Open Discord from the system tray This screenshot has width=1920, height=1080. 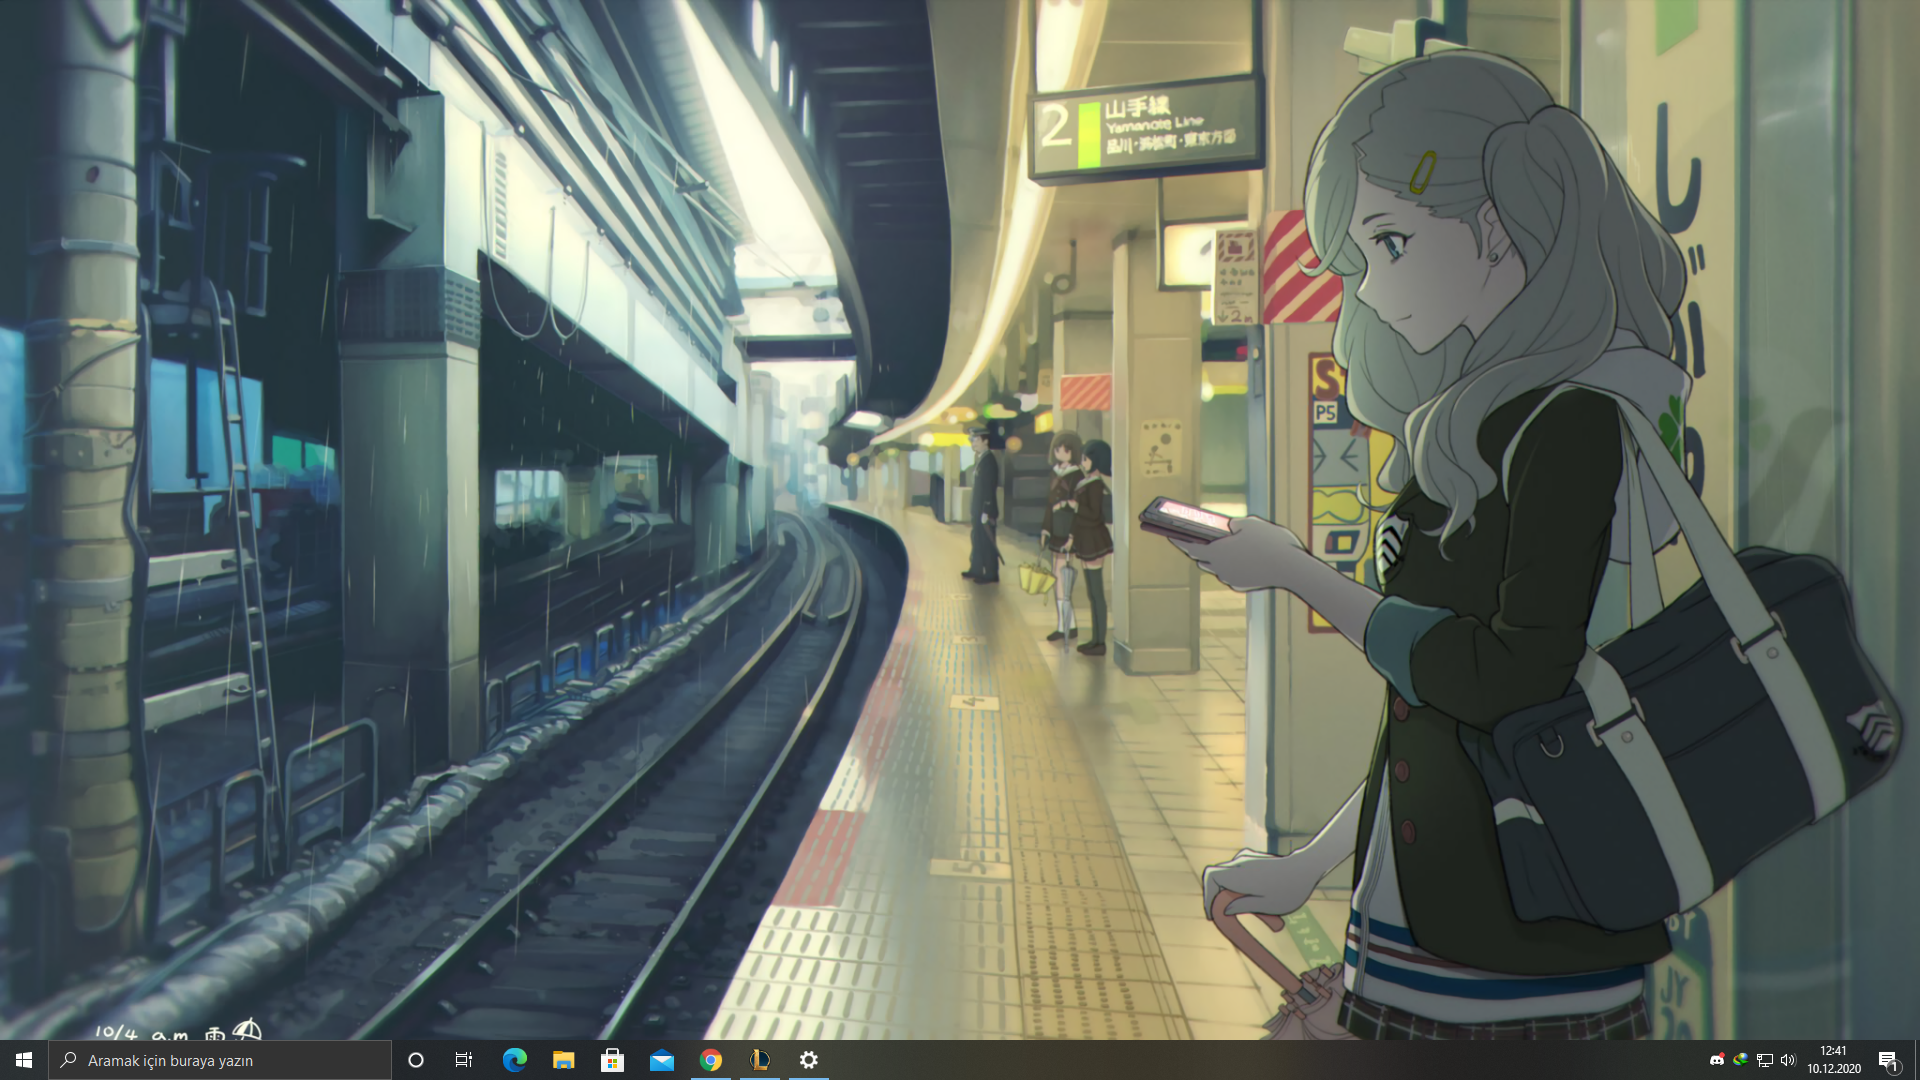pyautogui.click(x=1717, y=1060)
